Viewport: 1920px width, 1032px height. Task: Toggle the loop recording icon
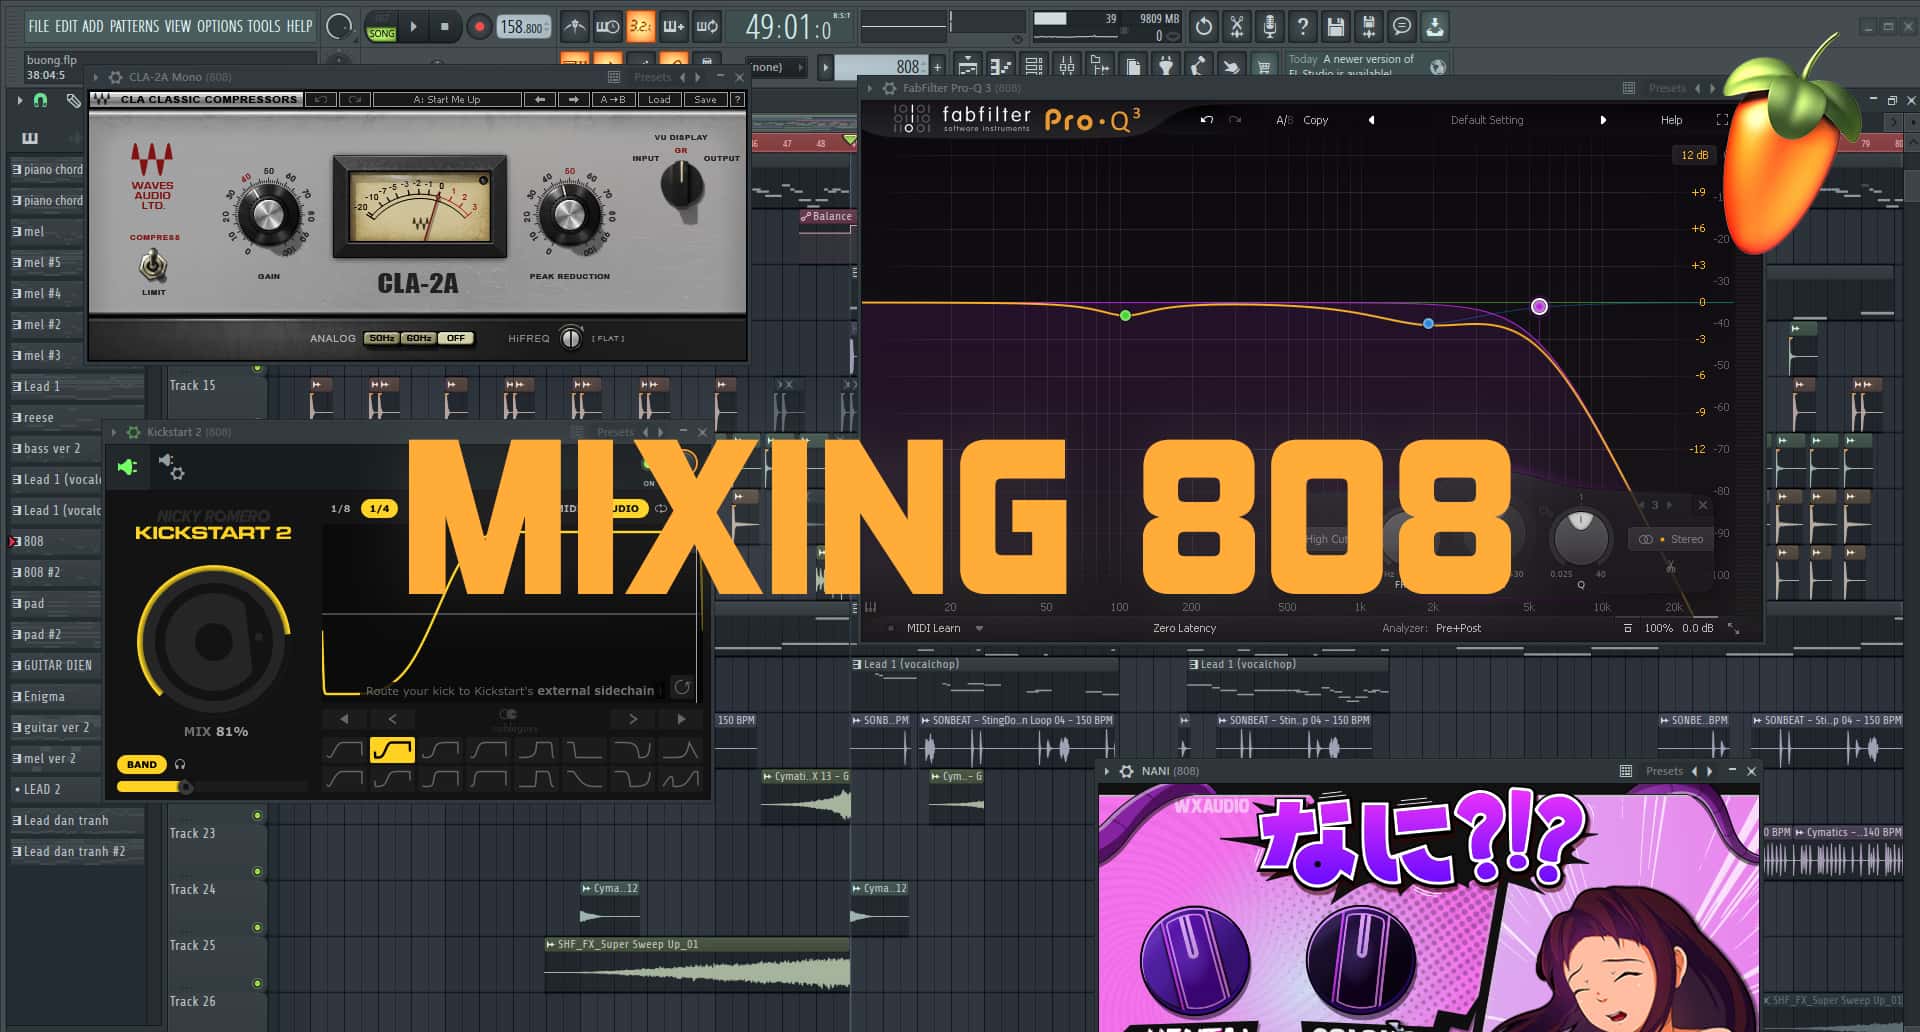coord(706,27)
